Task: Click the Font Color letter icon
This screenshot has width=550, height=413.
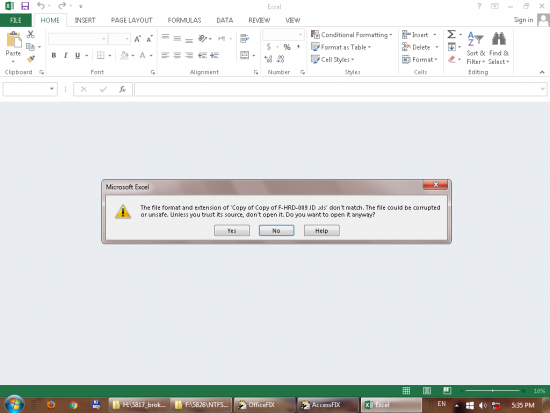Action: click(142, 55)
